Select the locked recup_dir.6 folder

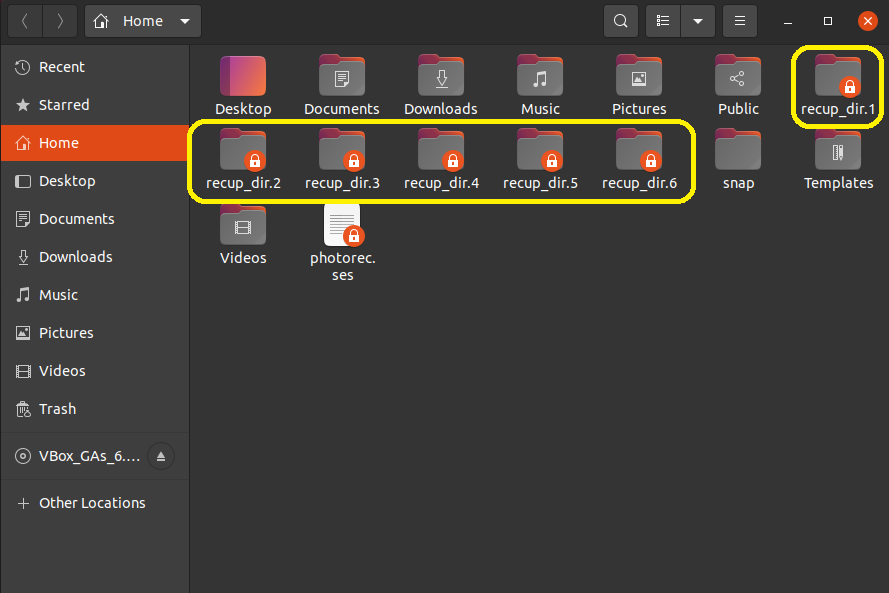coord(639,150)
